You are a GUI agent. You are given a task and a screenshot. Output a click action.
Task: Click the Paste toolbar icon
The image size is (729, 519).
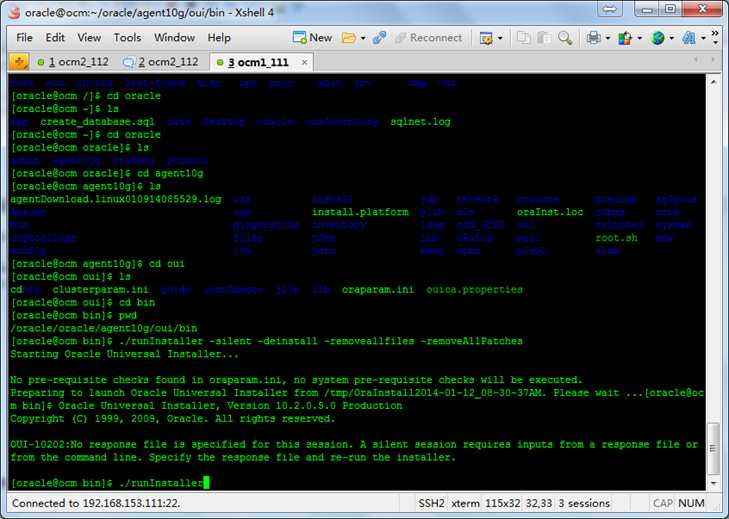pos(544,38)
